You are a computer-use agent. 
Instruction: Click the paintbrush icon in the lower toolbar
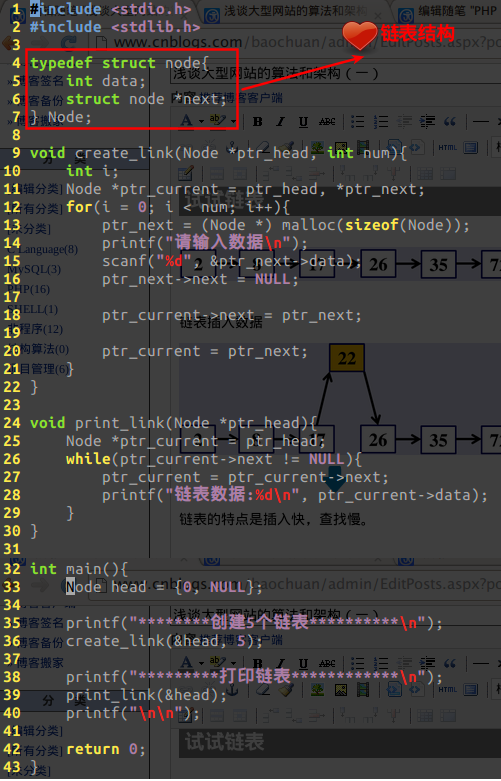(286, 690)
